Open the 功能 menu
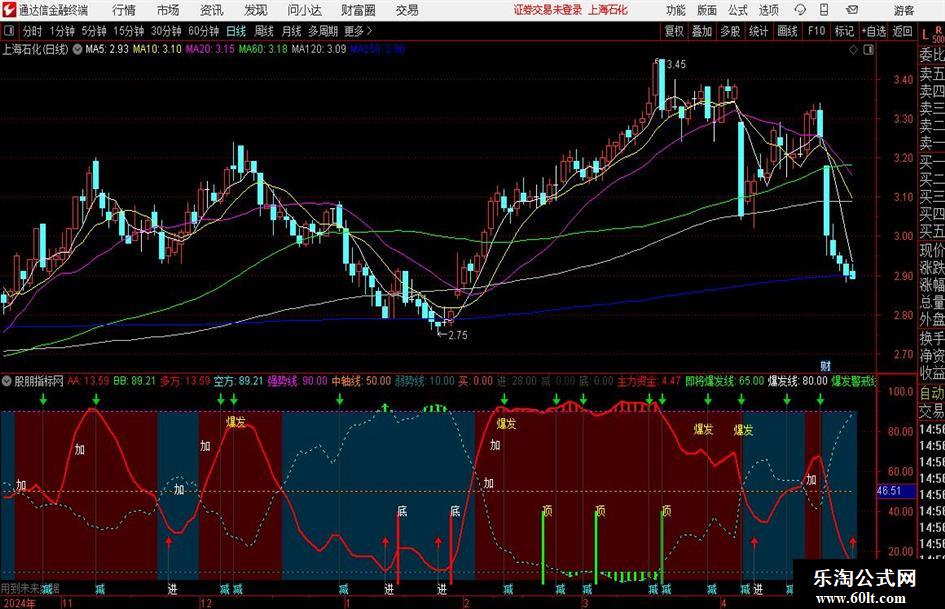The image size is (945, 609). coord(676,10)
